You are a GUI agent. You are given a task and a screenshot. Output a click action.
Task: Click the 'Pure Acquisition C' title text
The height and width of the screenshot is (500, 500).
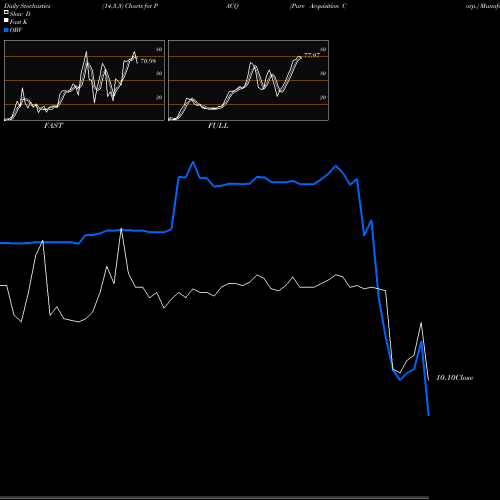[x=318, y=6]
